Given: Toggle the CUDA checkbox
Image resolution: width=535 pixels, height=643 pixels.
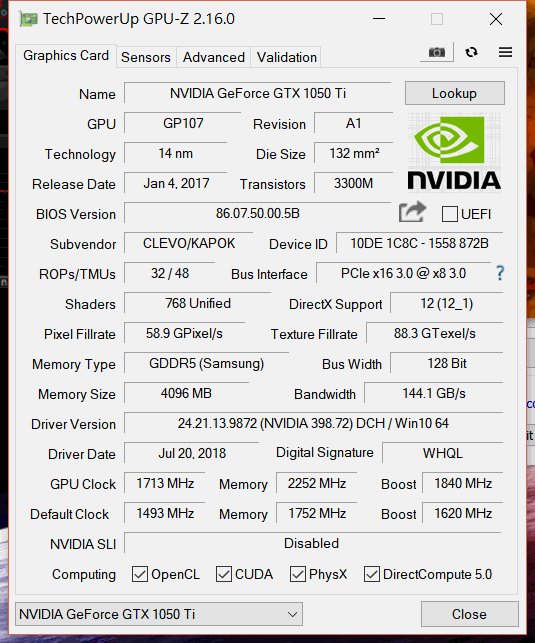Looking at the screenshot, I should 224,574.
